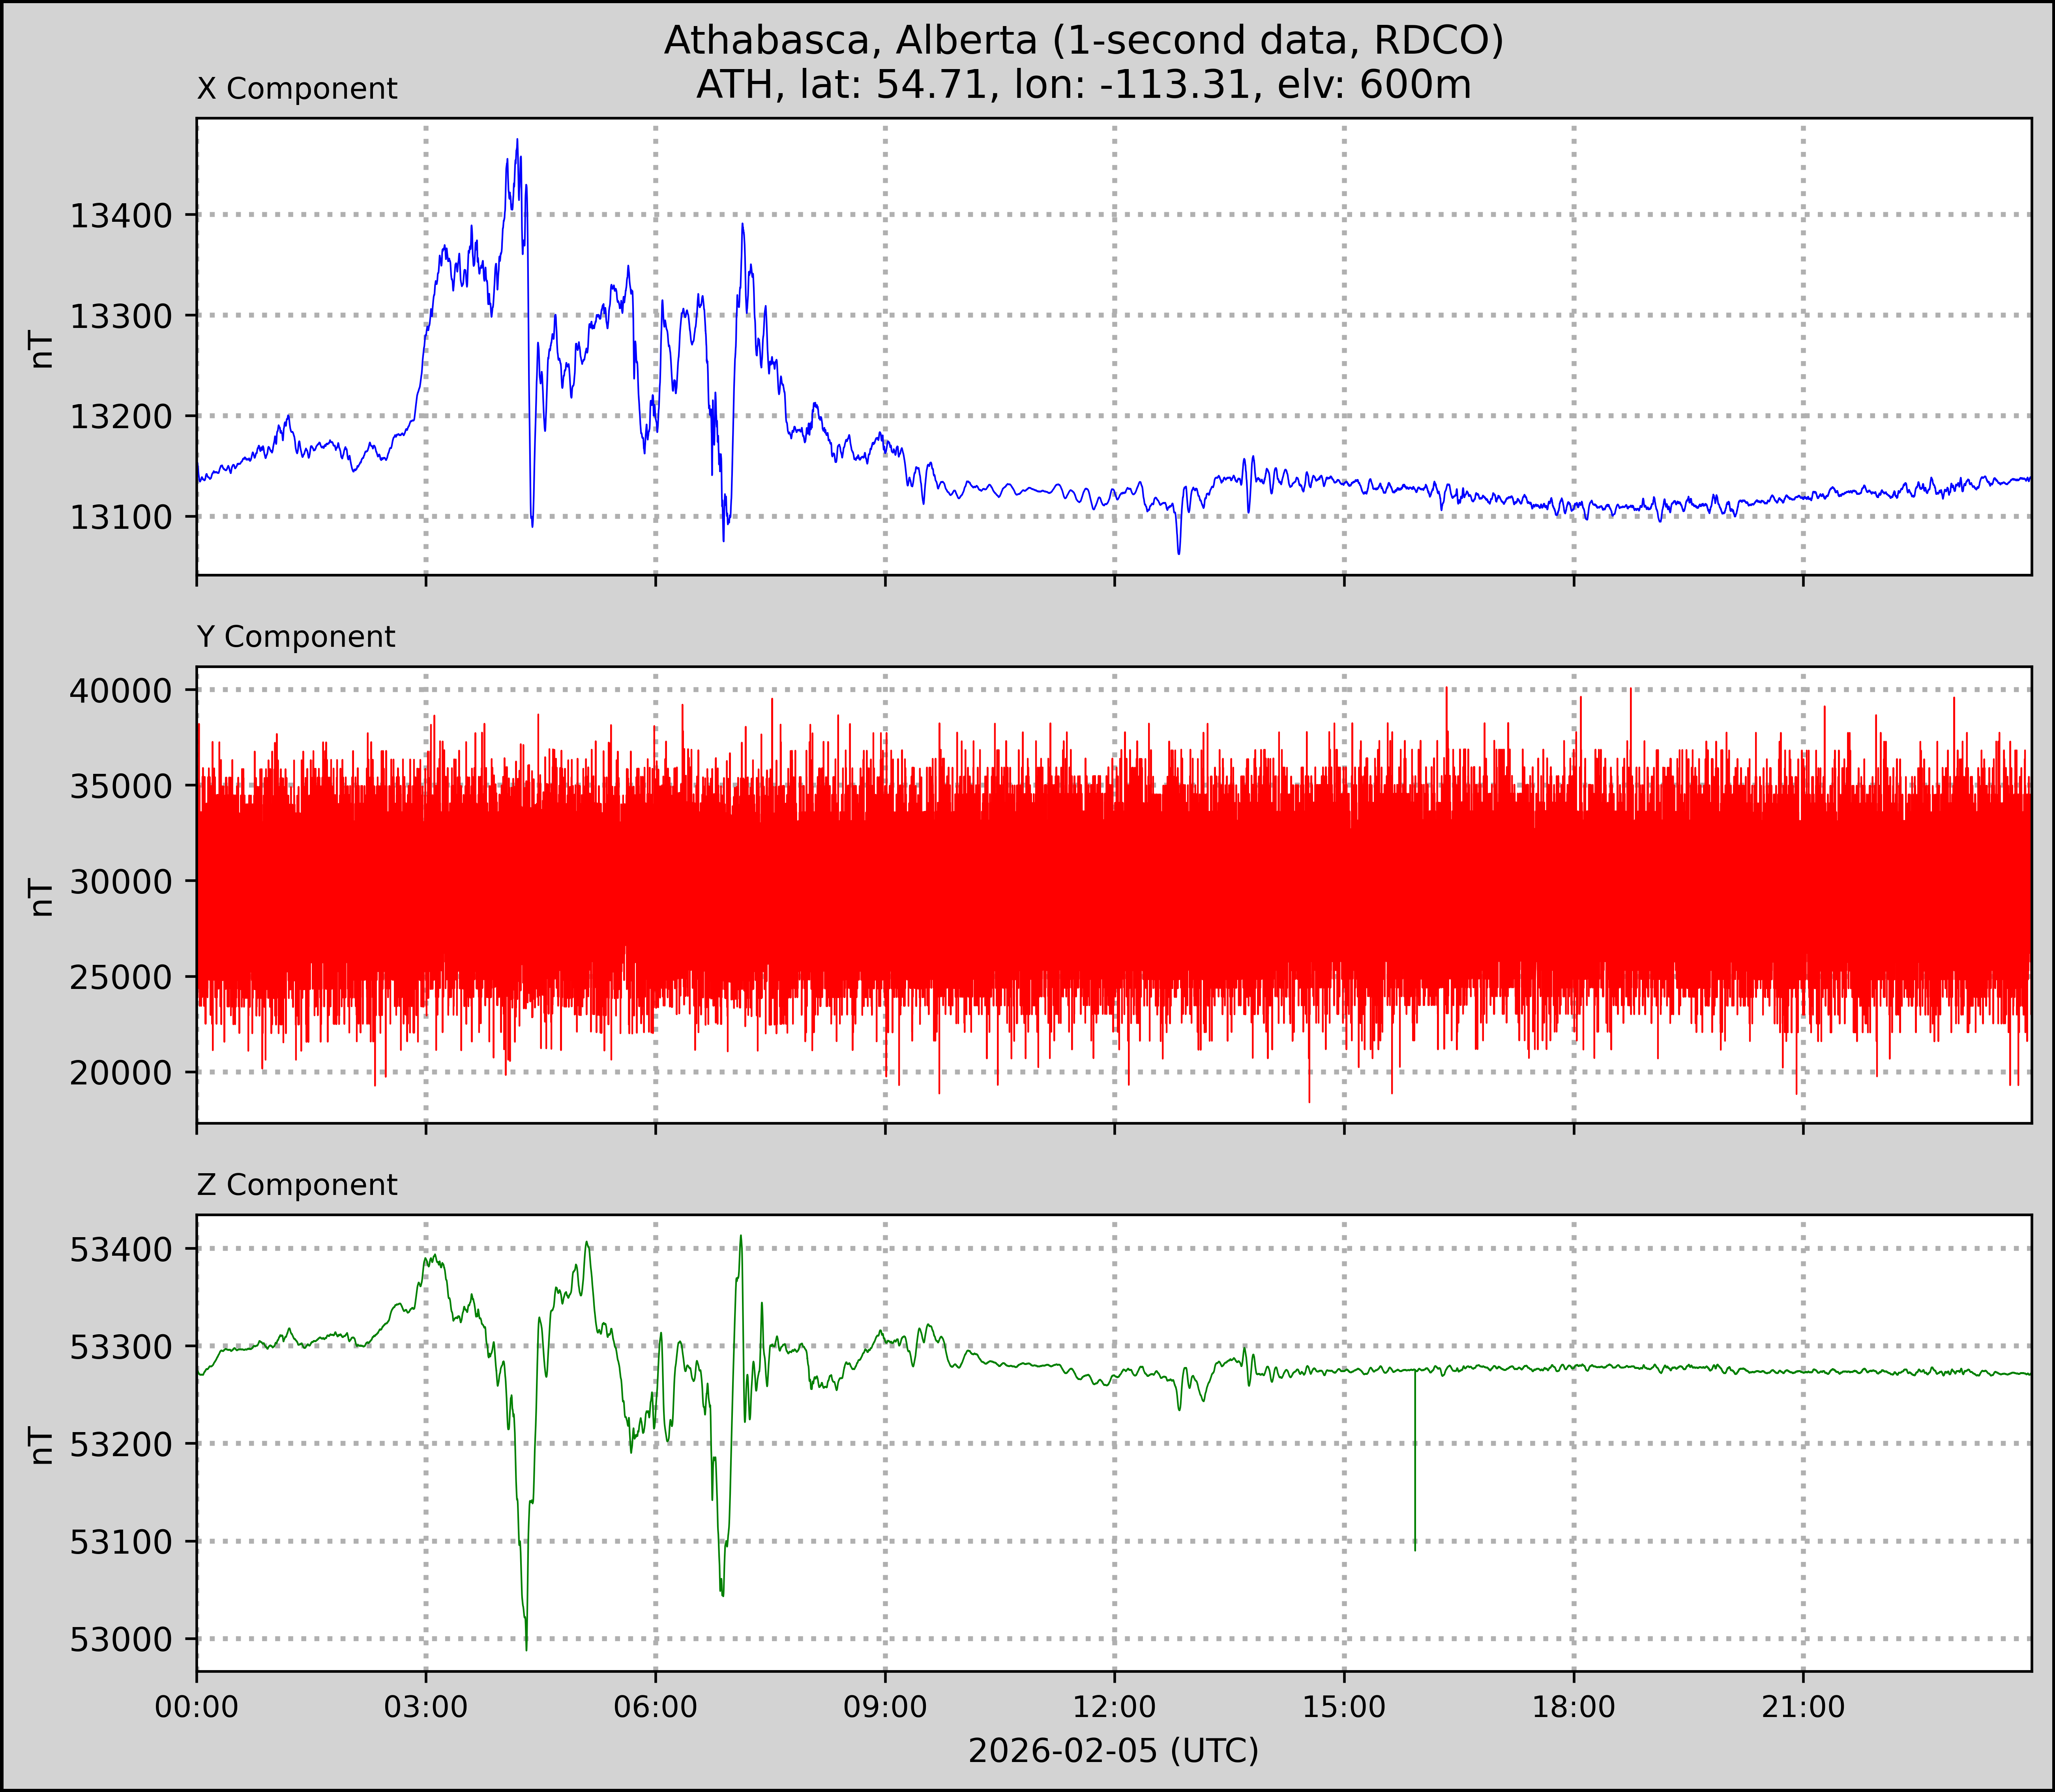2055x1792 pixels.
Task: Click the 'Y Component' subplot label
Action: coord(296,637)
